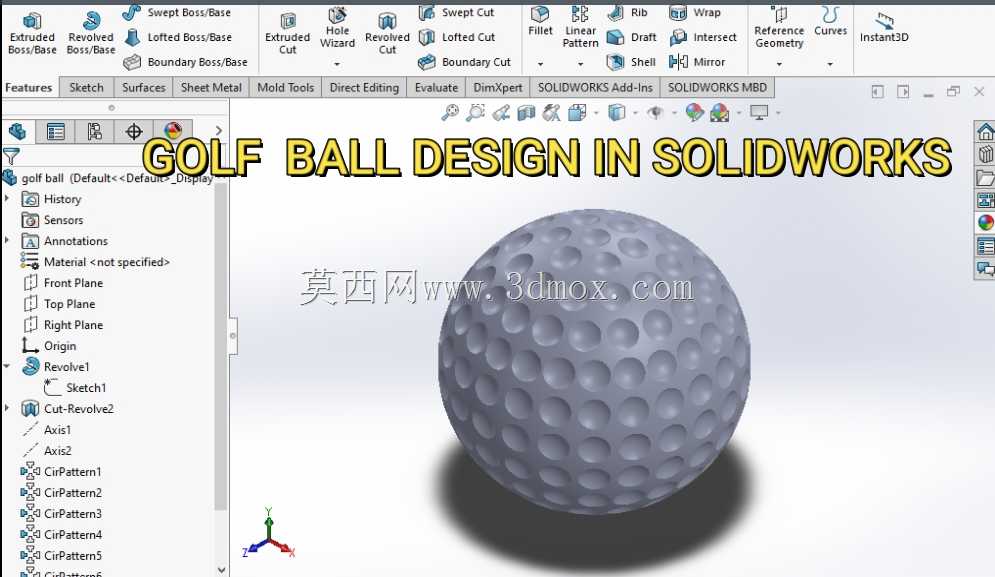This screenshot has height=577, width=995.
Task: Activate the Mirror tool
Action: point(697,62)
